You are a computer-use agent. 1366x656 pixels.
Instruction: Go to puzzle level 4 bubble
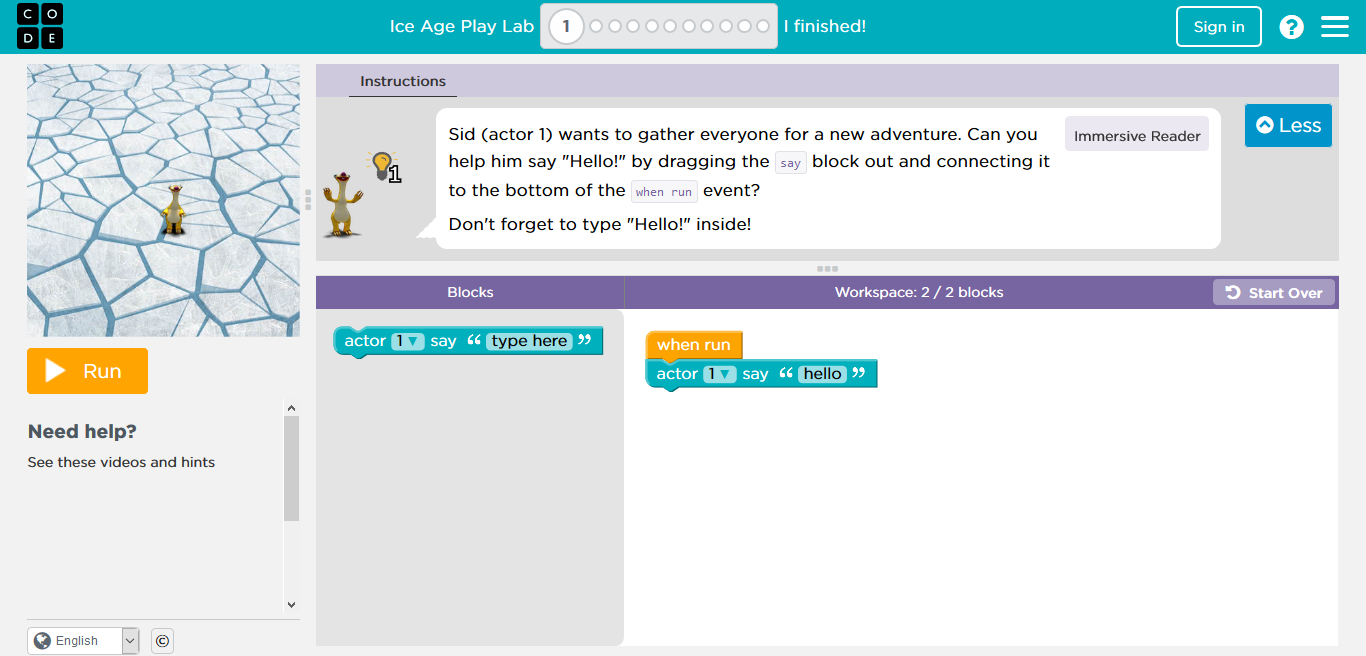pos(633,26)
